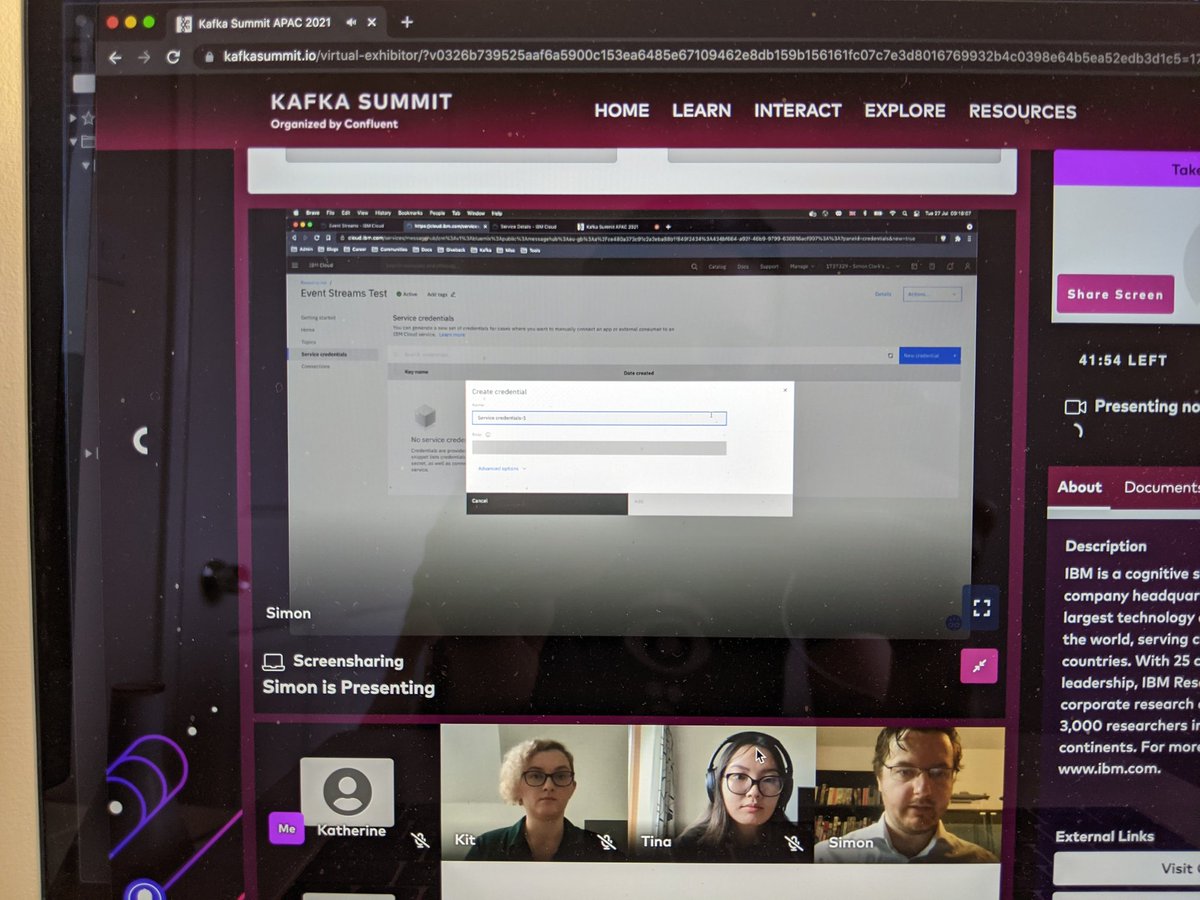Expand shared screen to fullscreen
This screenshot has height=900, width=1200.
coord(981,608)
